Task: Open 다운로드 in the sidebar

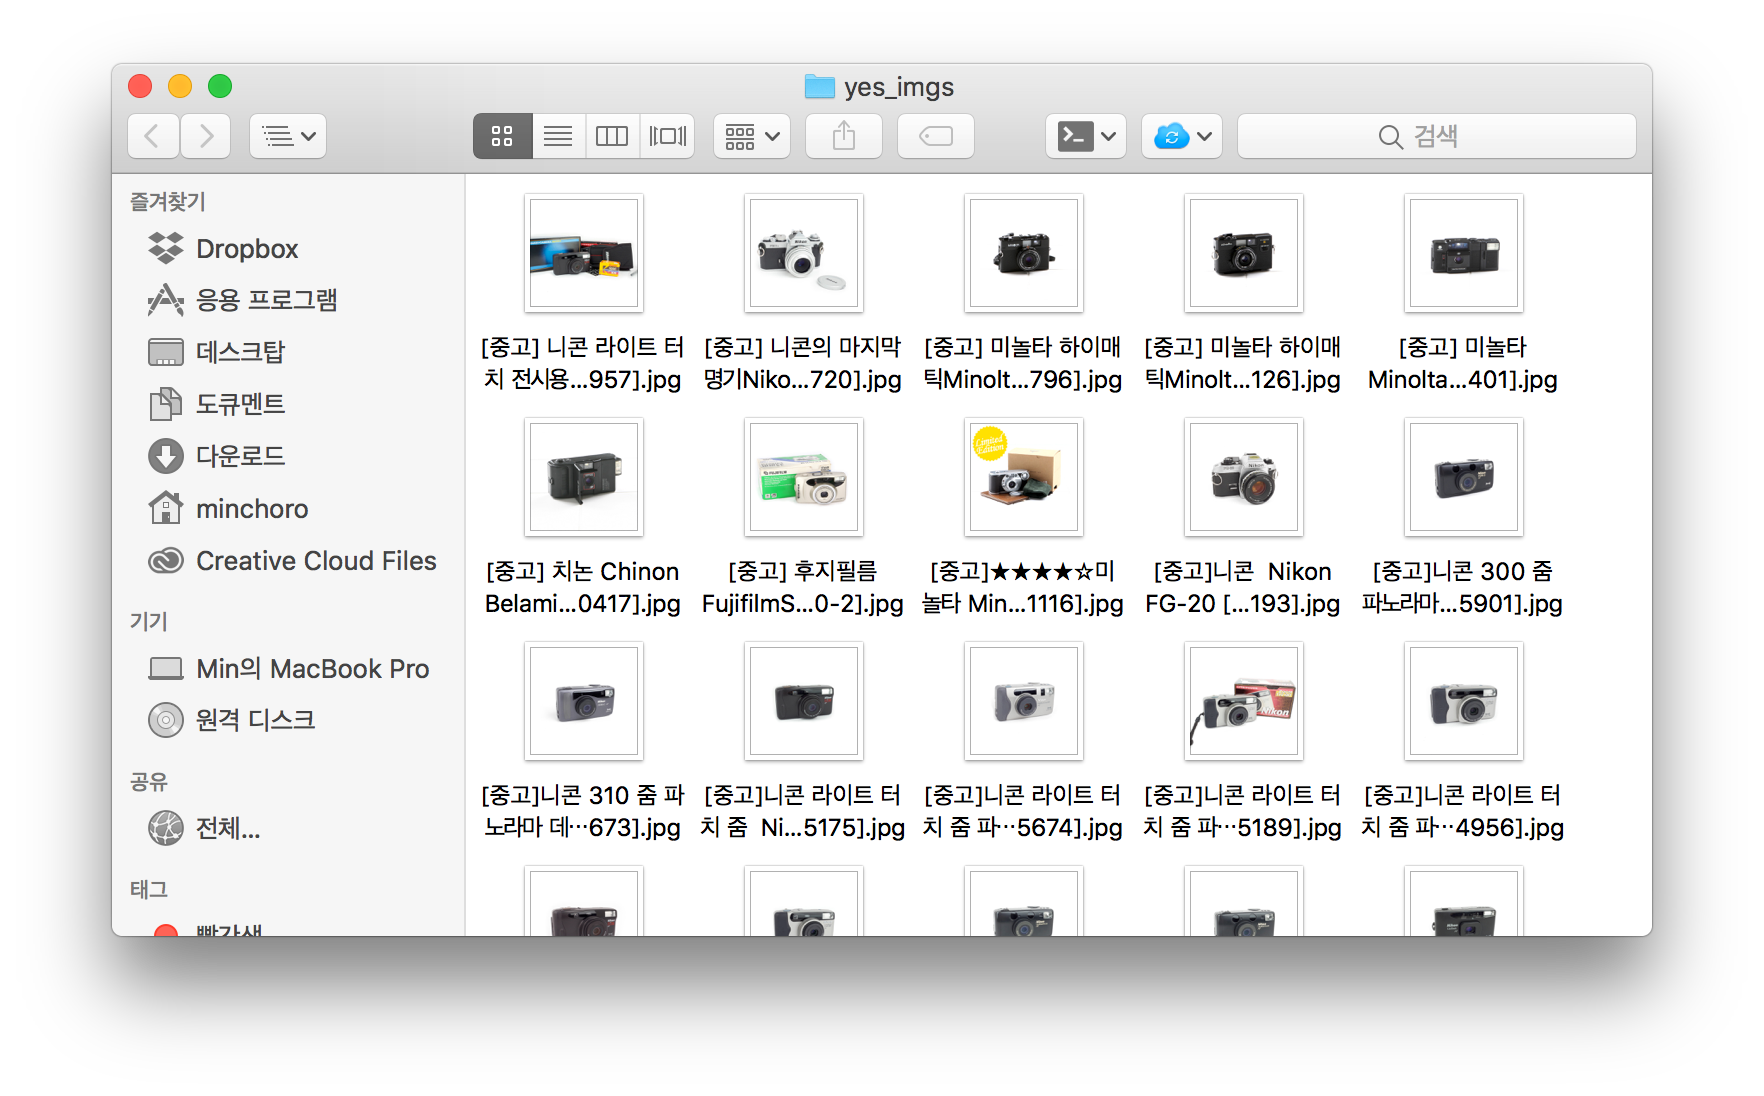Action: click(288, 456)
